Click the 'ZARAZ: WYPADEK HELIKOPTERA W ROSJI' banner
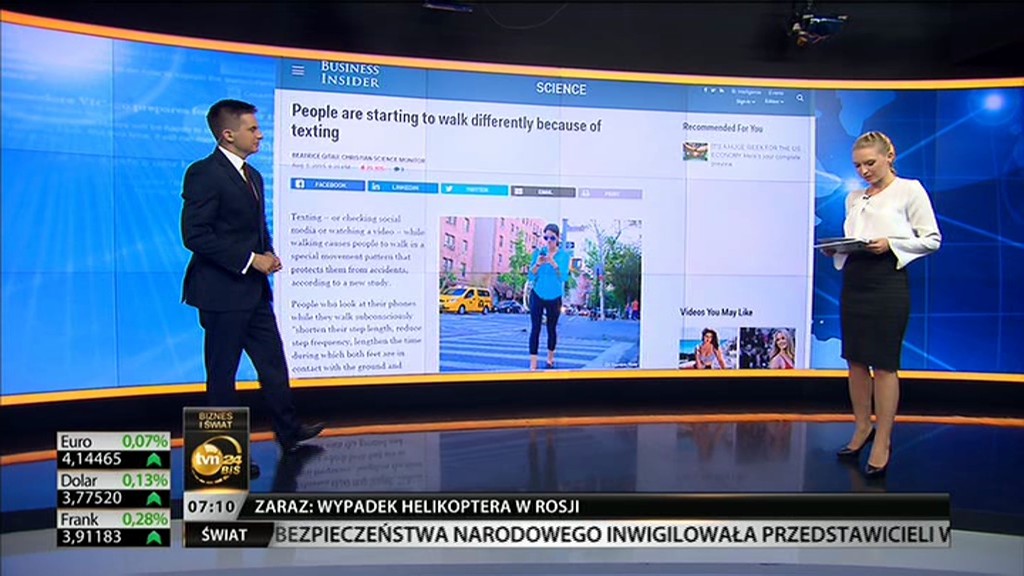Image resolution: width=1024 pixels, height=576 pixels. pyautogui.click(x=417, y=506)
